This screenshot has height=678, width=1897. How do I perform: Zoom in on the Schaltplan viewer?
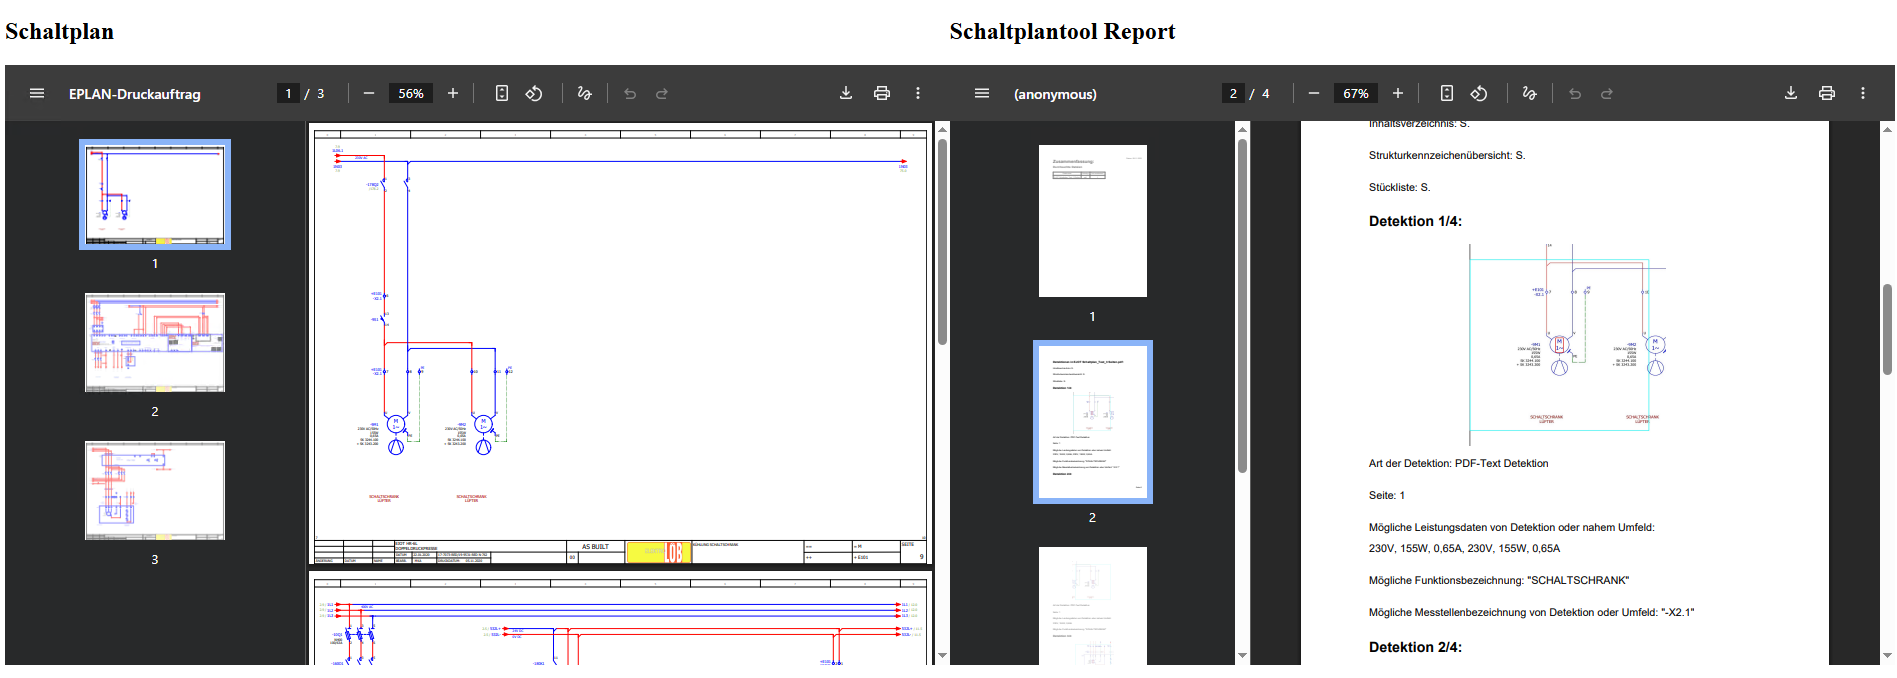453,93
